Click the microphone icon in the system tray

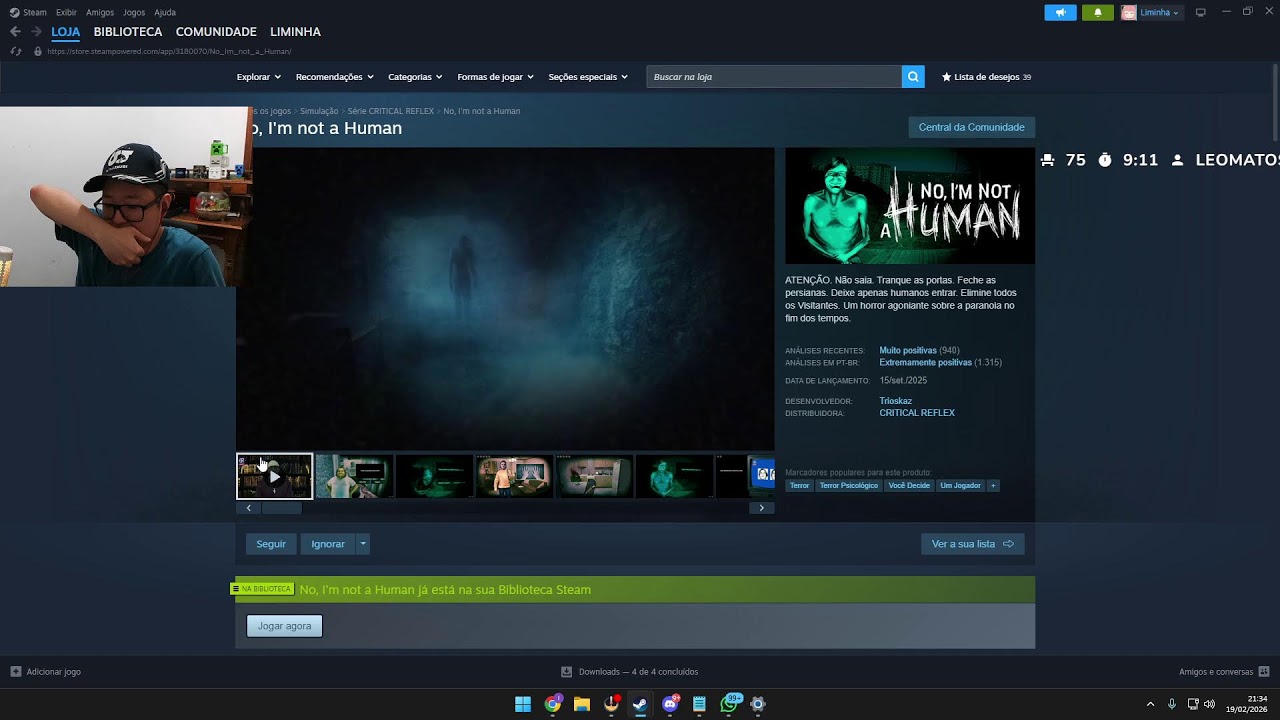tap(1172, 704)
